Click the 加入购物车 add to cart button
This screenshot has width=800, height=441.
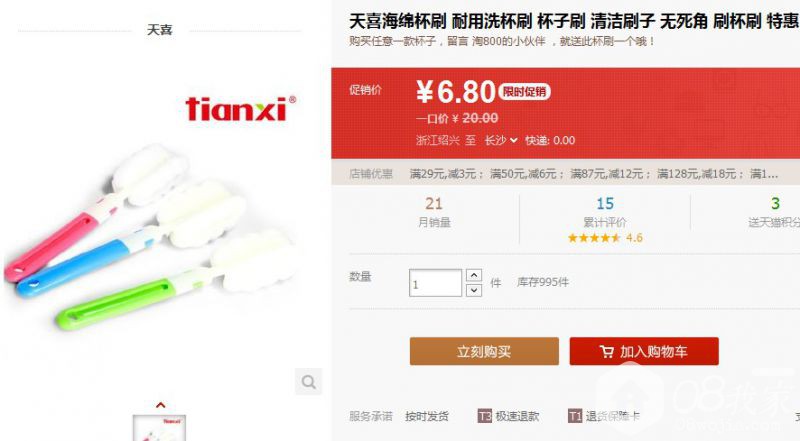[644, 351]
